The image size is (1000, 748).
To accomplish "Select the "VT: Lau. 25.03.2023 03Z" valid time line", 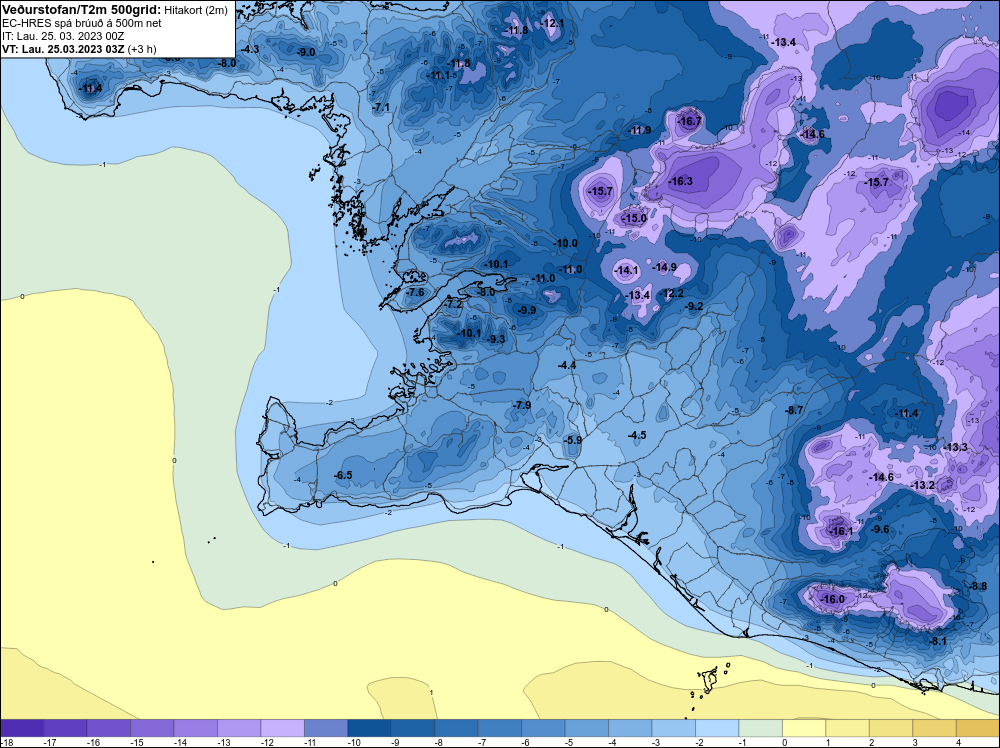I will 63,49.
